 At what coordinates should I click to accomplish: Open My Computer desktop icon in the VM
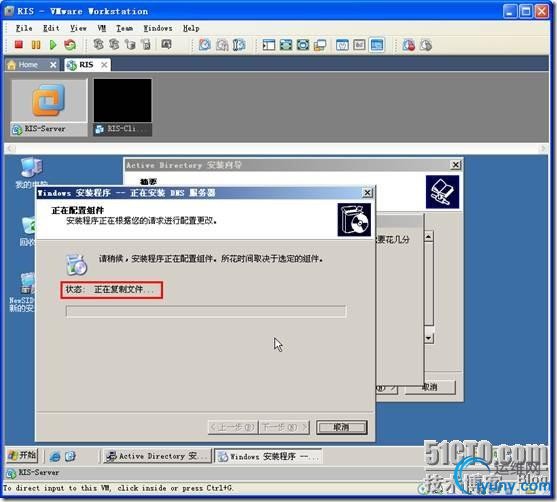pyautogui.click(x=31, y=173)
